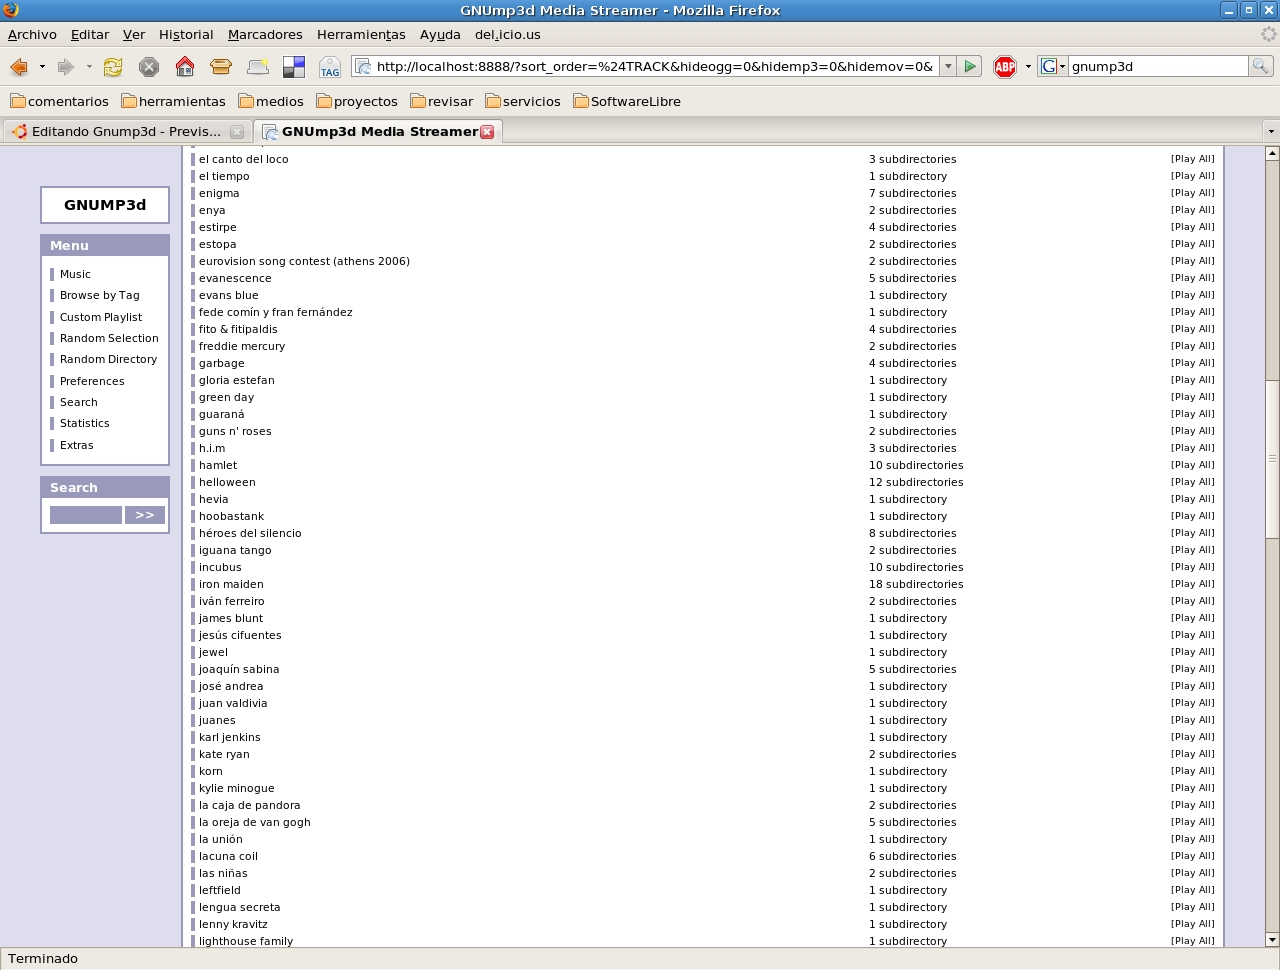Click the Back arrow in the toolbar

coord(18,67)
